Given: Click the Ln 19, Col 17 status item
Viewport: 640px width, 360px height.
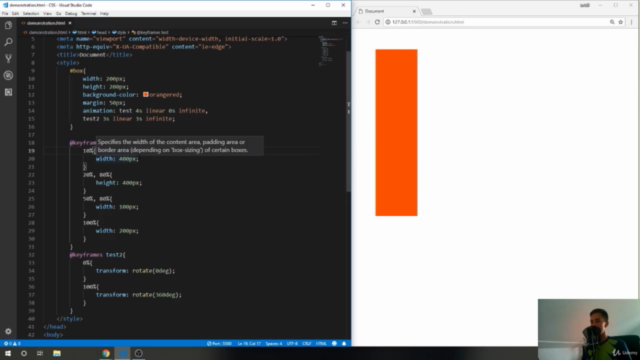Looking at the screenshot, I should (x=249, y=344).
